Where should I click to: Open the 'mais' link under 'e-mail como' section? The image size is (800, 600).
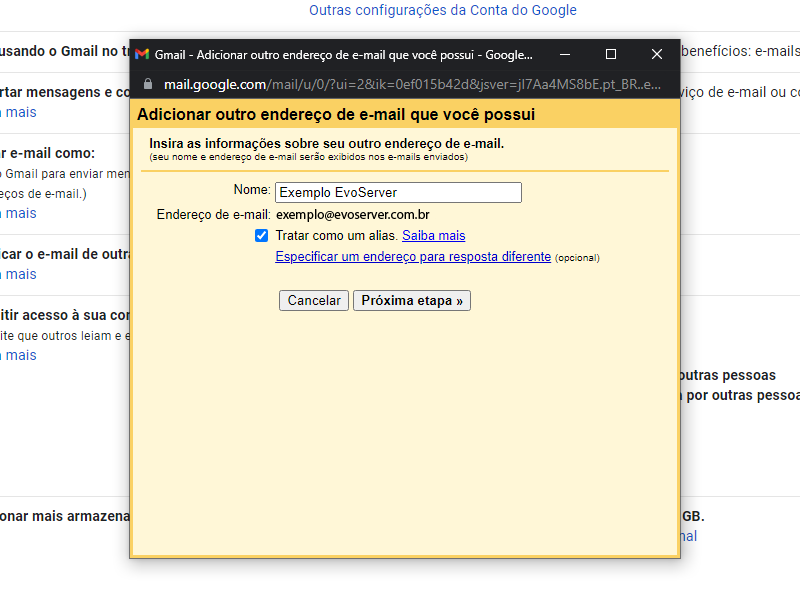[21, 213]
